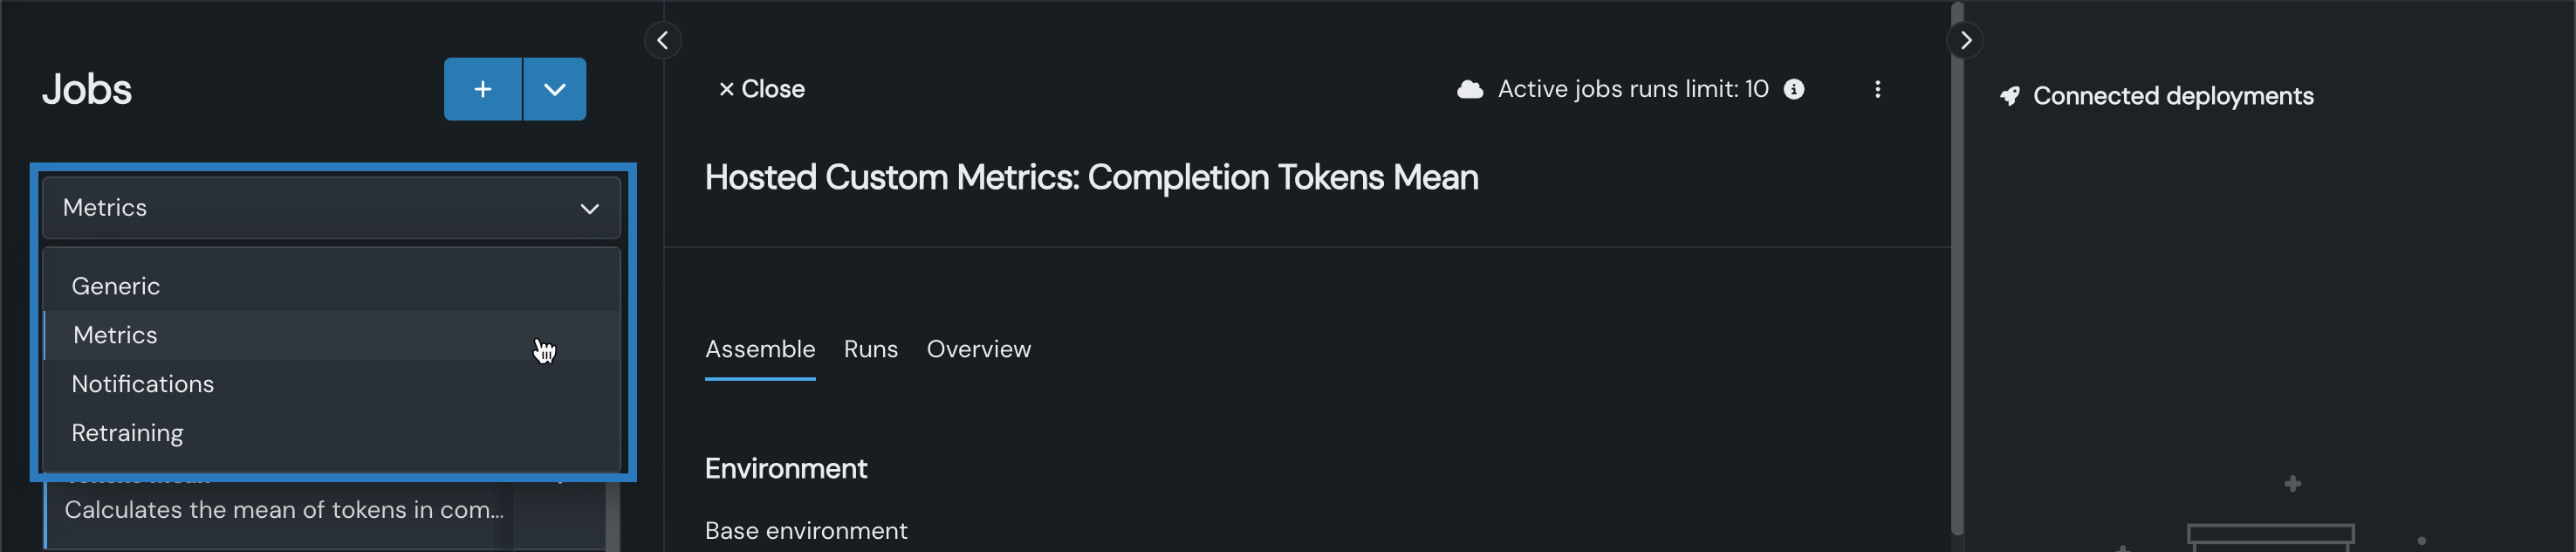This screenshot has height=552, width=2576.
Task: Select Generic from the job type list
Action: 116,286
